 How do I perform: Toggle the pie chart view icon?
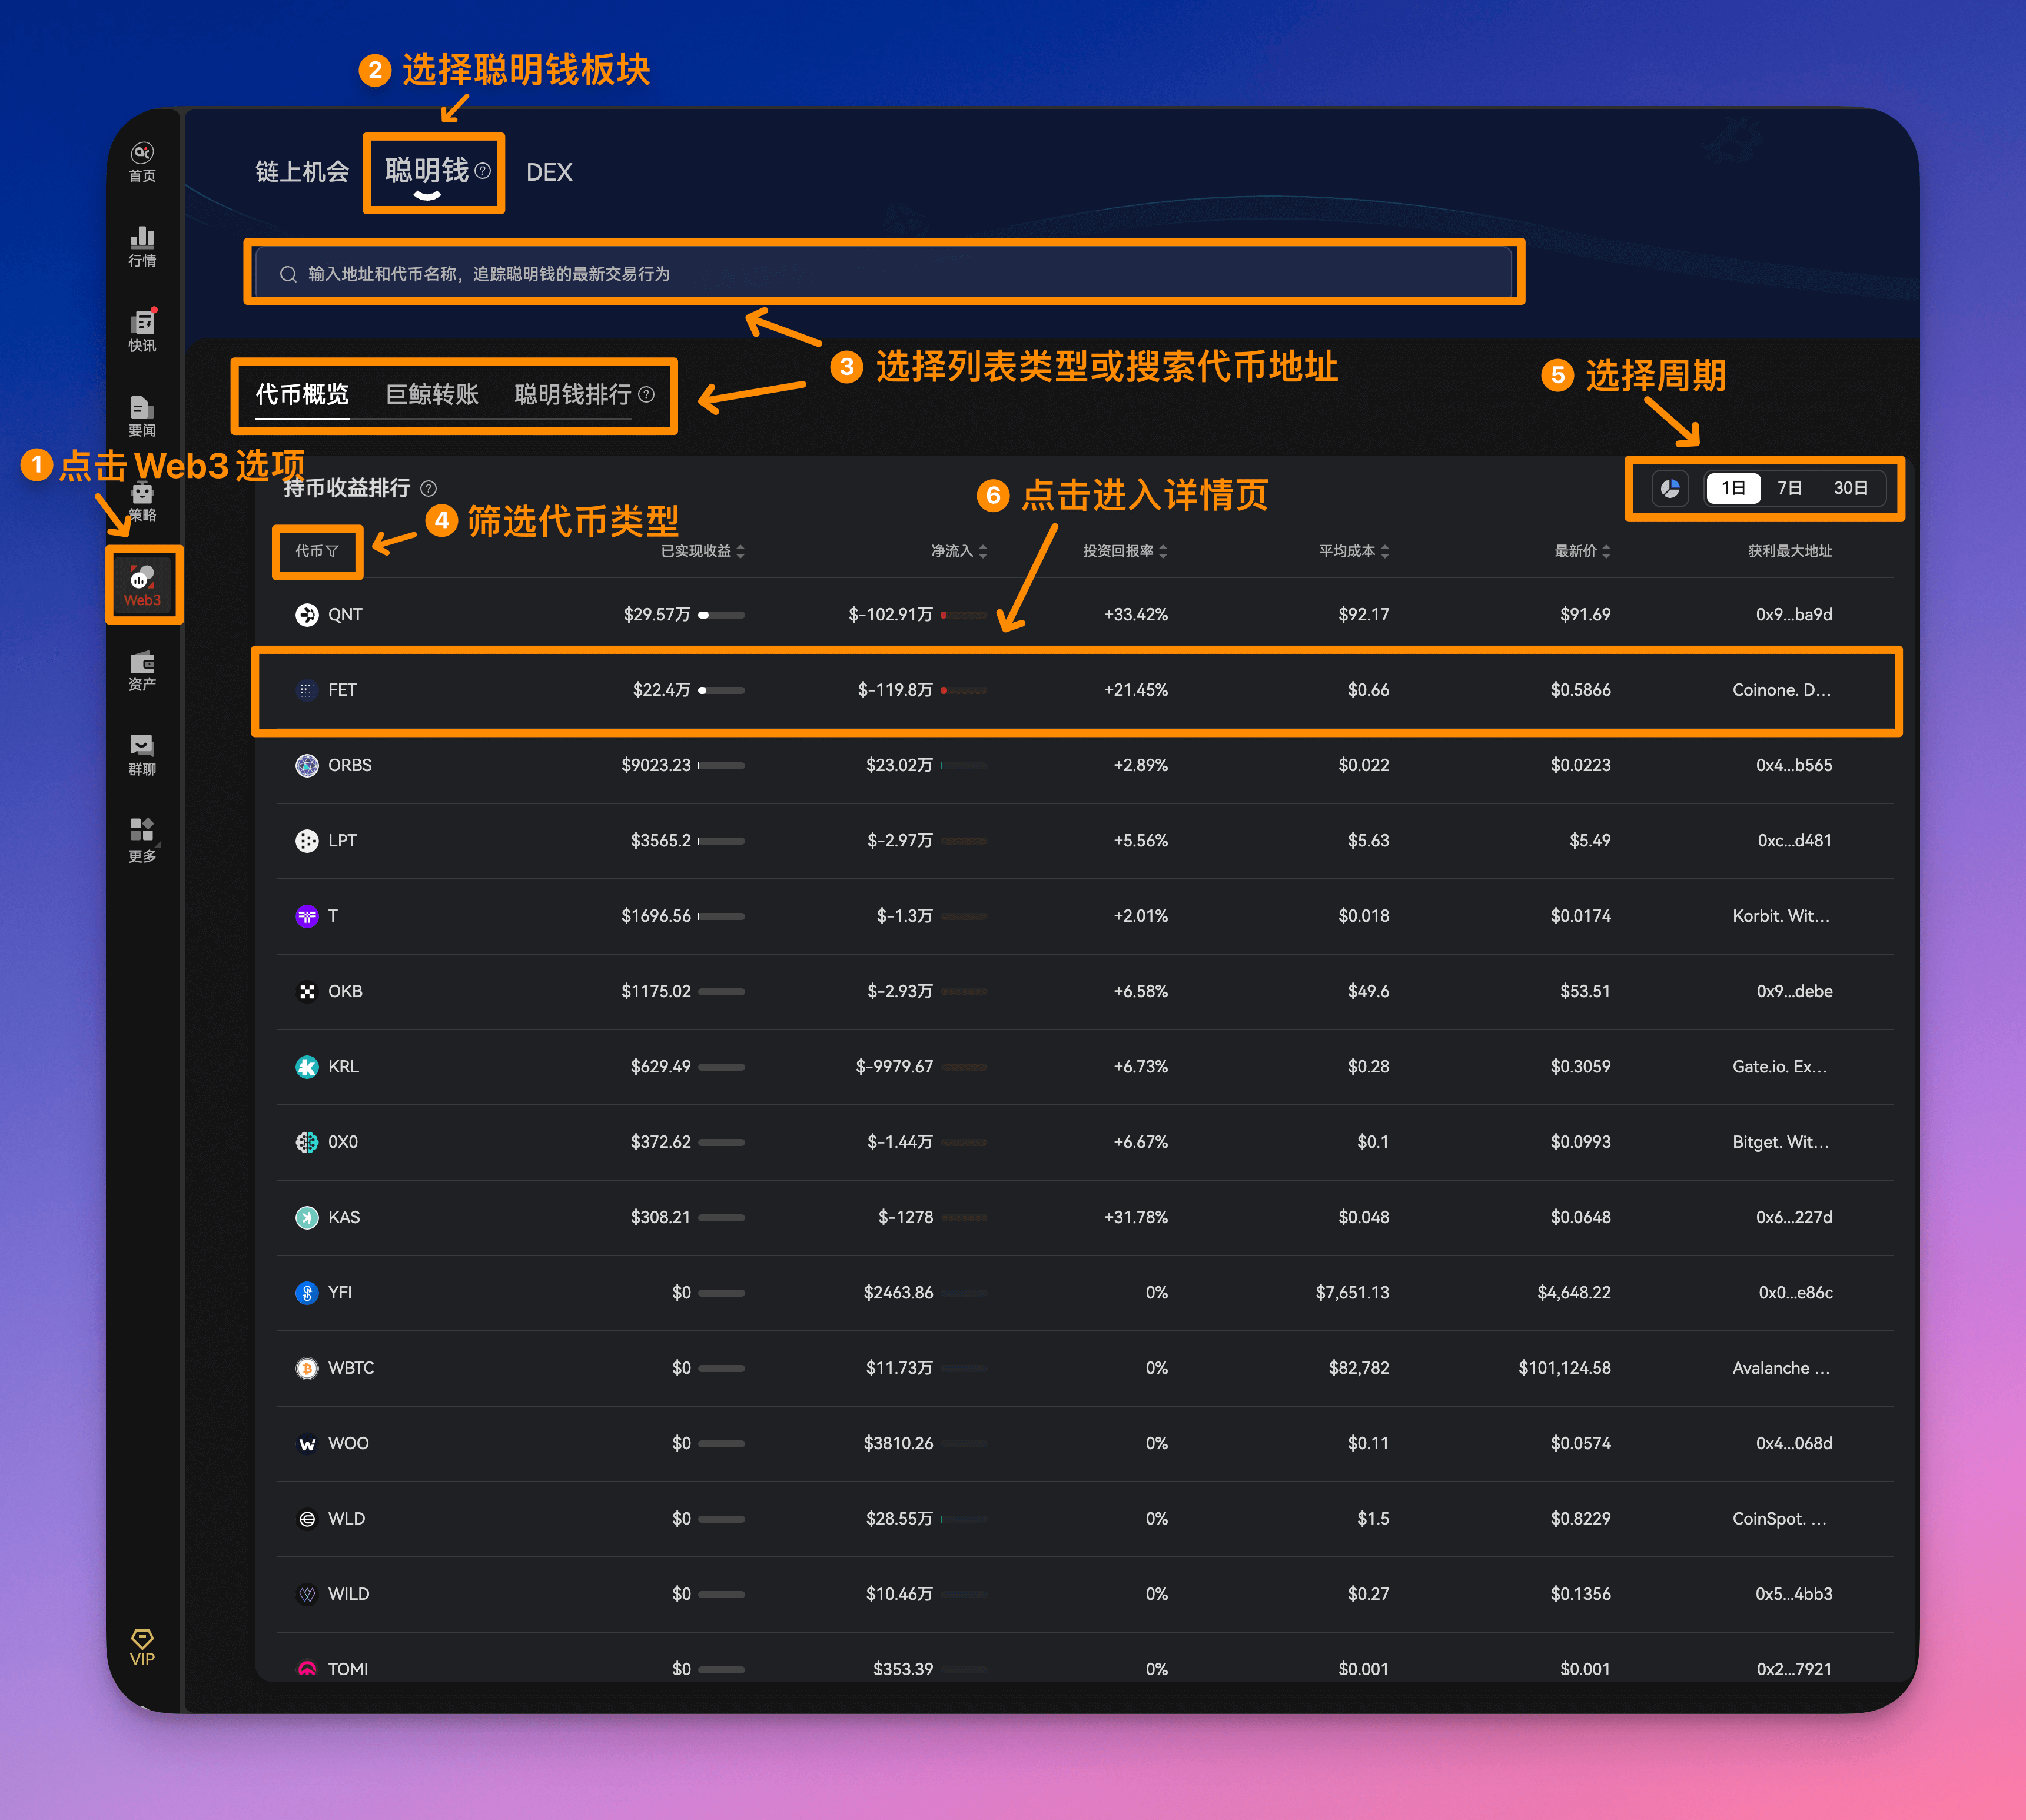pos(1670,488)
